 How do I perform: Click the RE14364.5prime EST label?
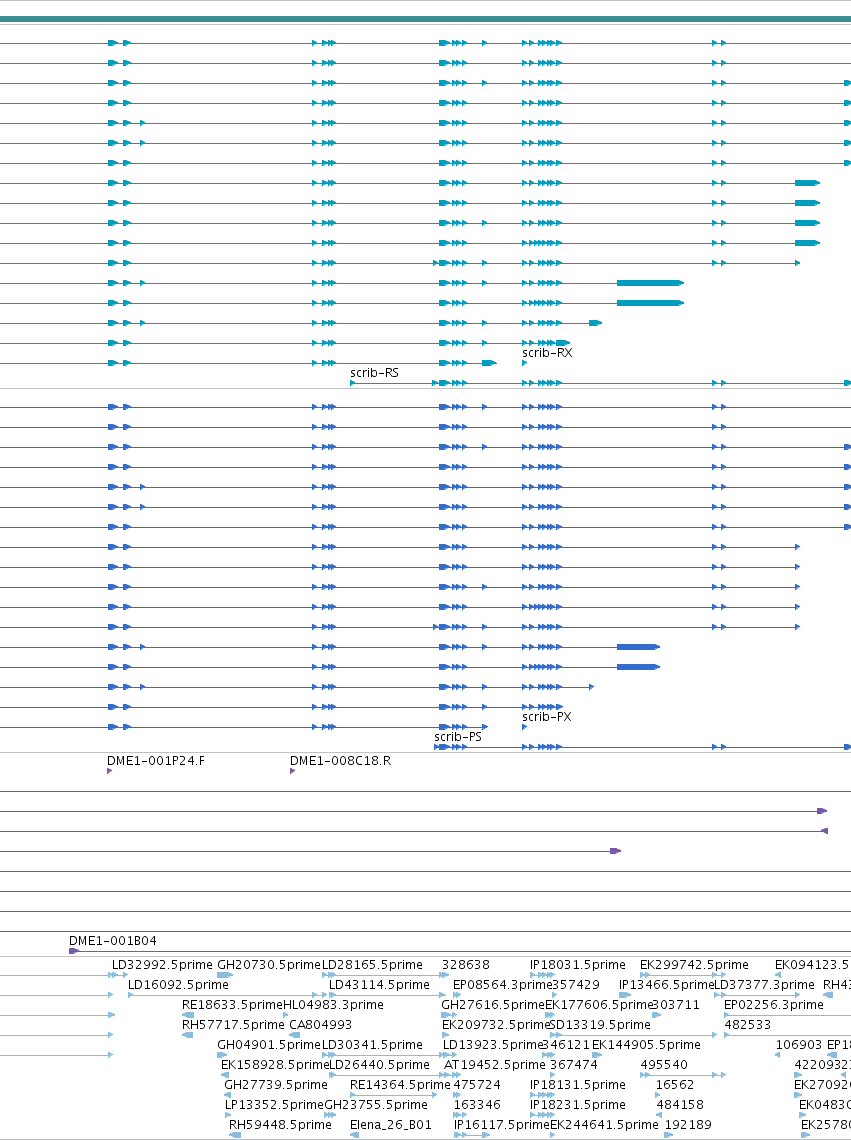[x=400, y=1085]
